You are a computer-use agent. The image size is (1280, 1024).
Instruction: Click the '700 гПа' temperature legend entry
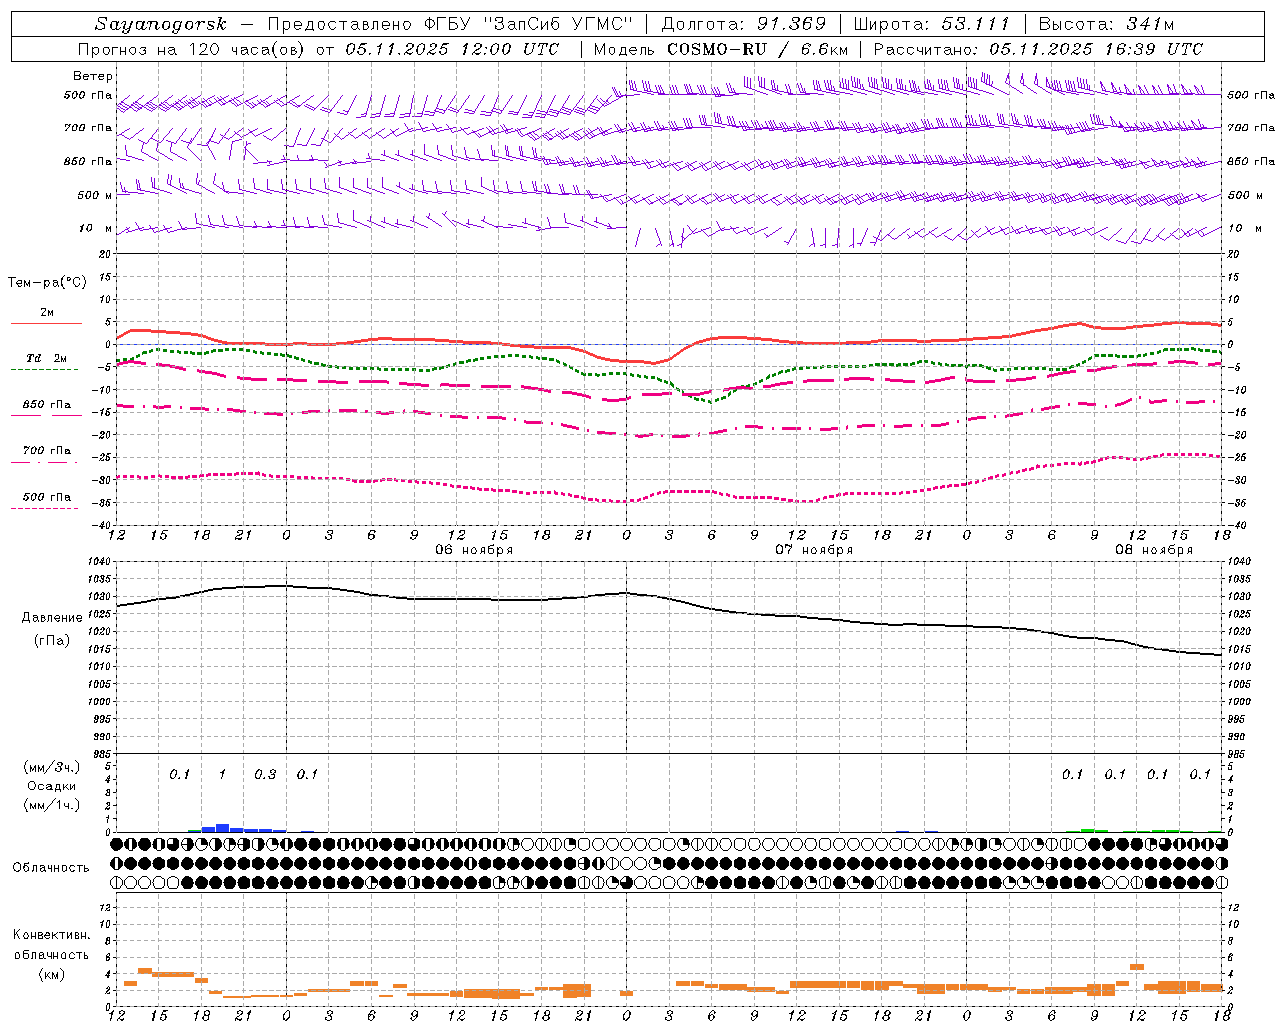click(47, 451)
